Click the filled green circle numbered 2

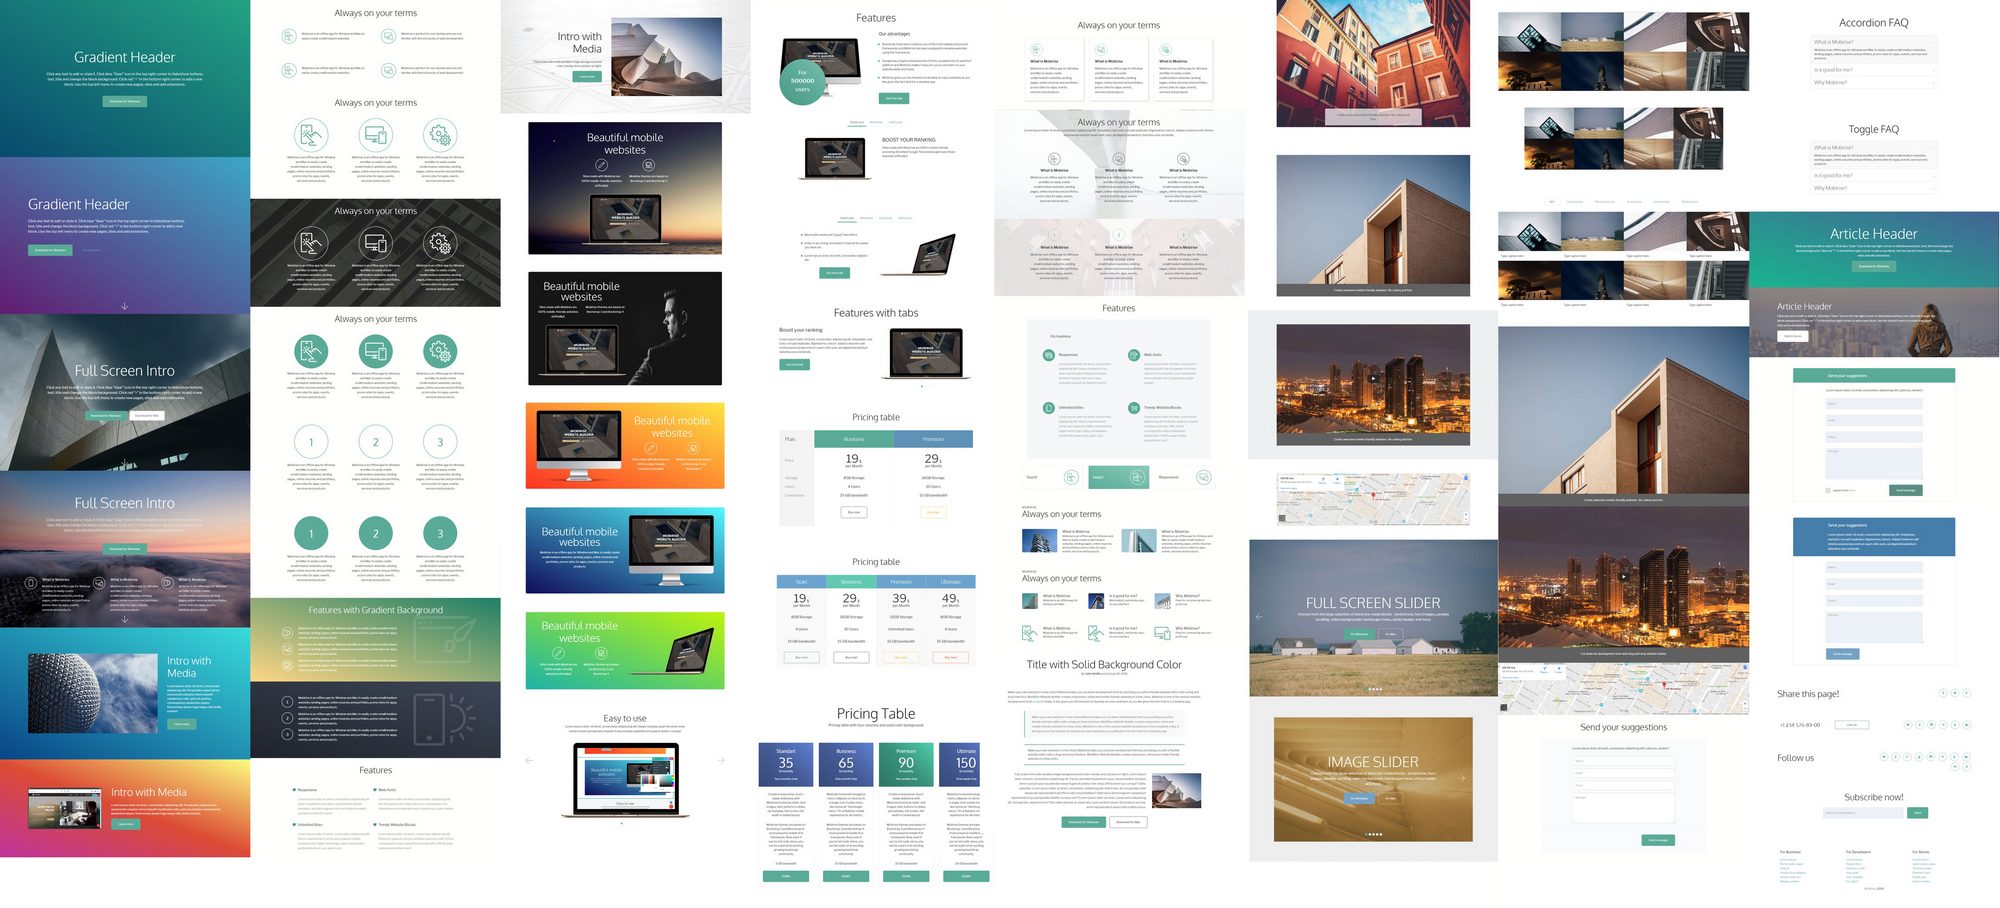coord(375,534)
